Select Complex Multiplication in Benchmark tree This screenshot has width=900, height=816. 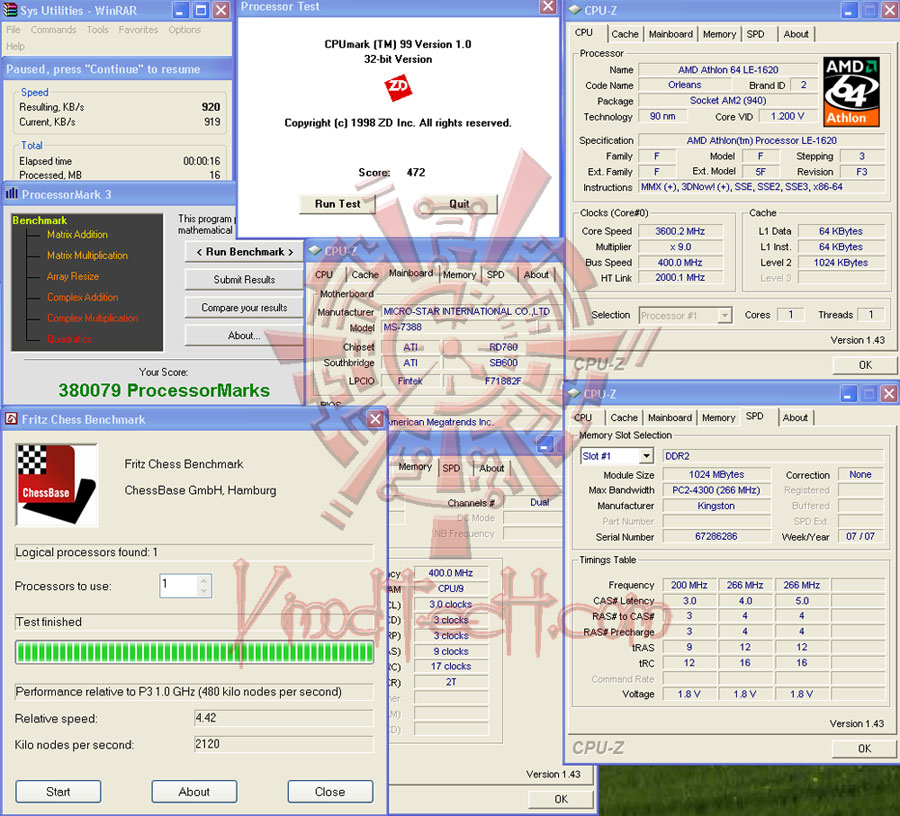pos(92,318)
